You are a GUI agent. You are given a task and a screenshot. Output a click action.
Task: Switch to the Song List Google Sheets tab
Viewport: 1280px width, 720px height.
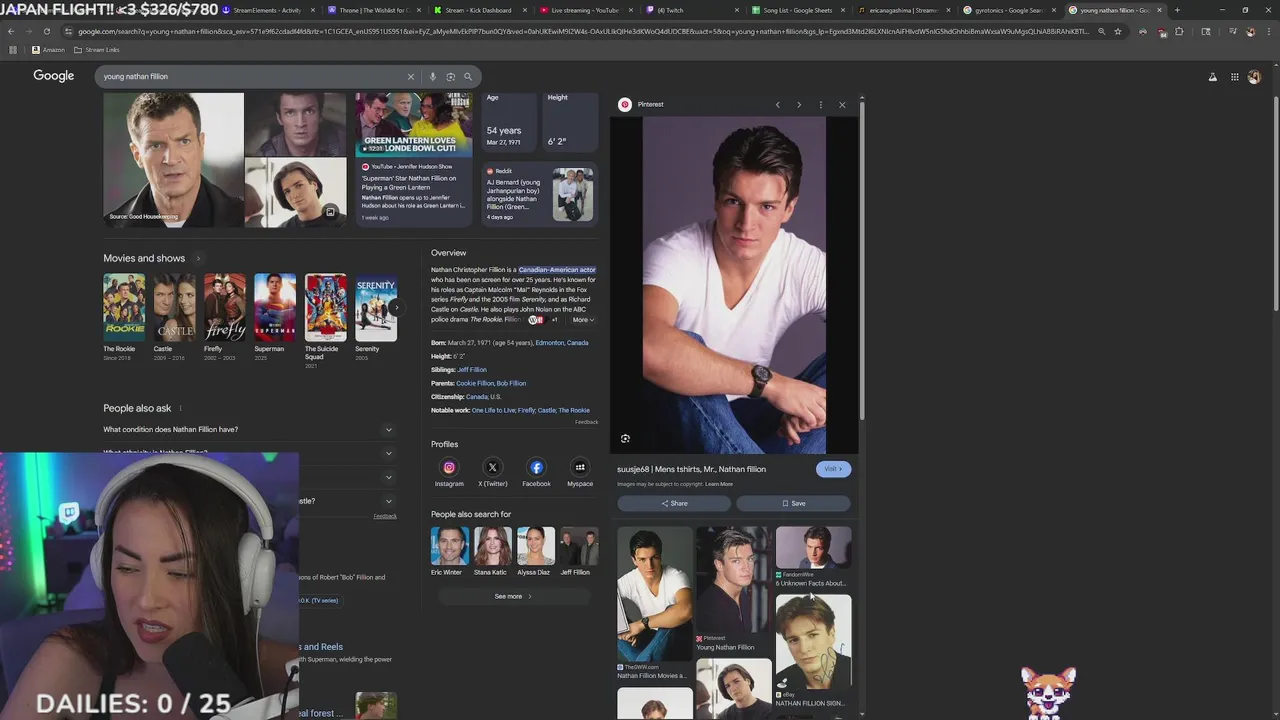(797, 10)
